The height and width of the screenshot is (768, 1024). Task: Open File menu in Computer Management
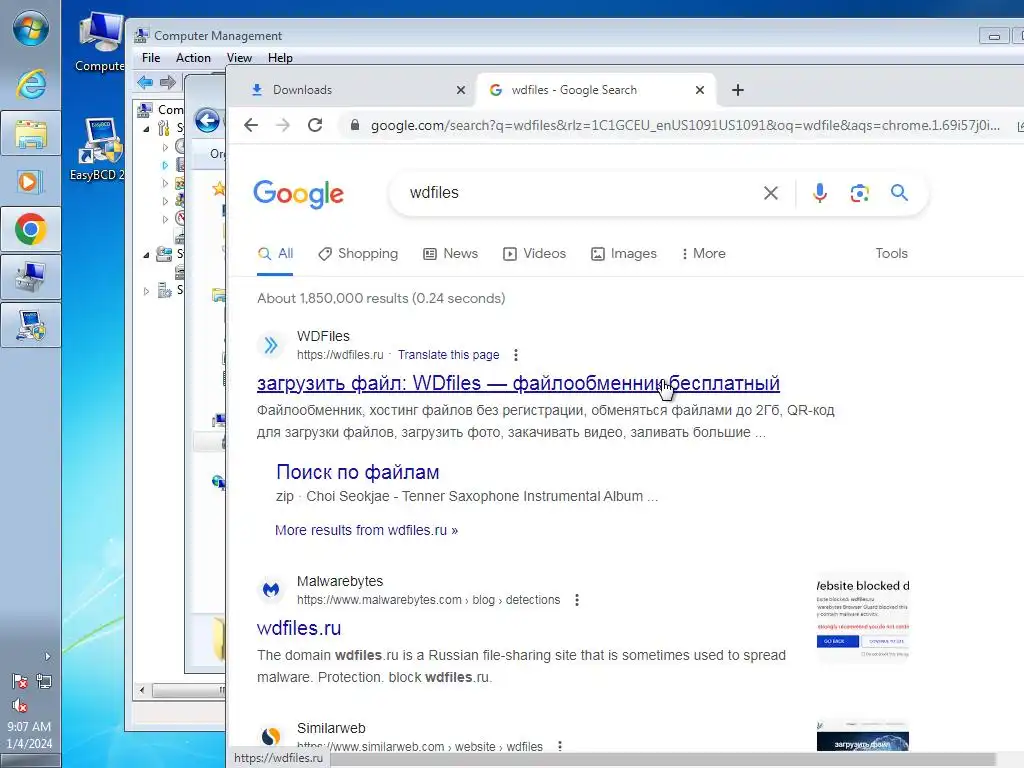click(x=151, y=57)
